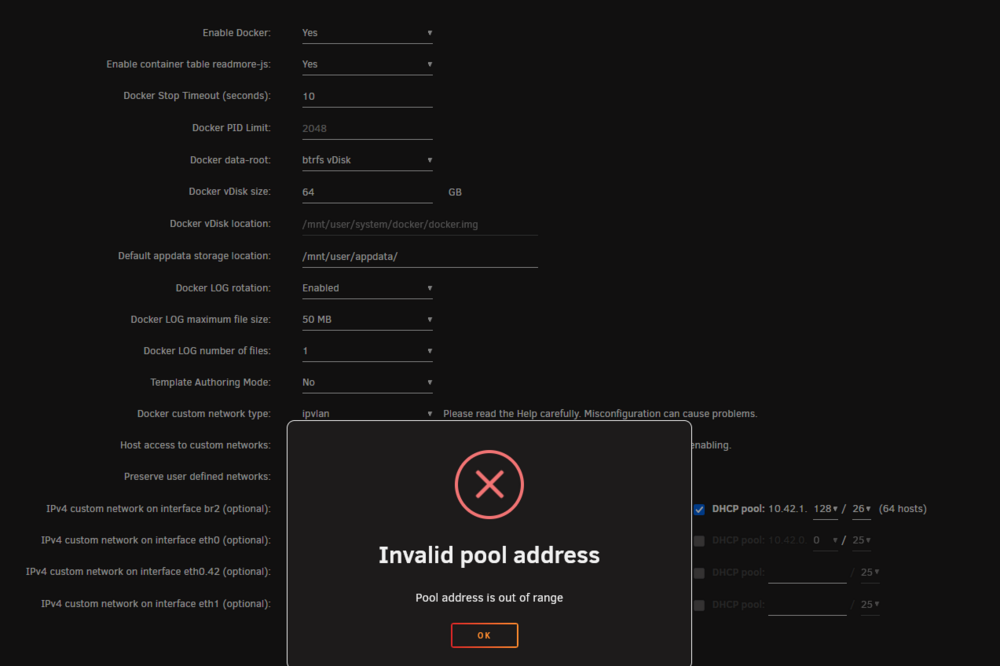Click 'IPv4 custom network on interface eth1' label
This screenshot has width=1000, height=666.
click(156, 603)
